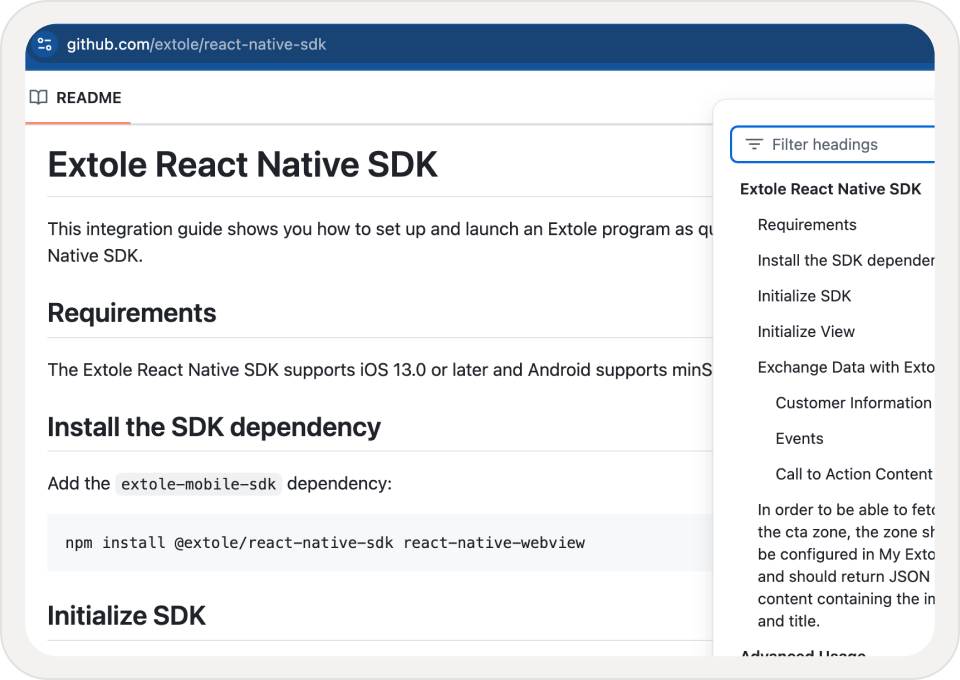Open Initialize View outline entry
960x680 pixels.
806,331
